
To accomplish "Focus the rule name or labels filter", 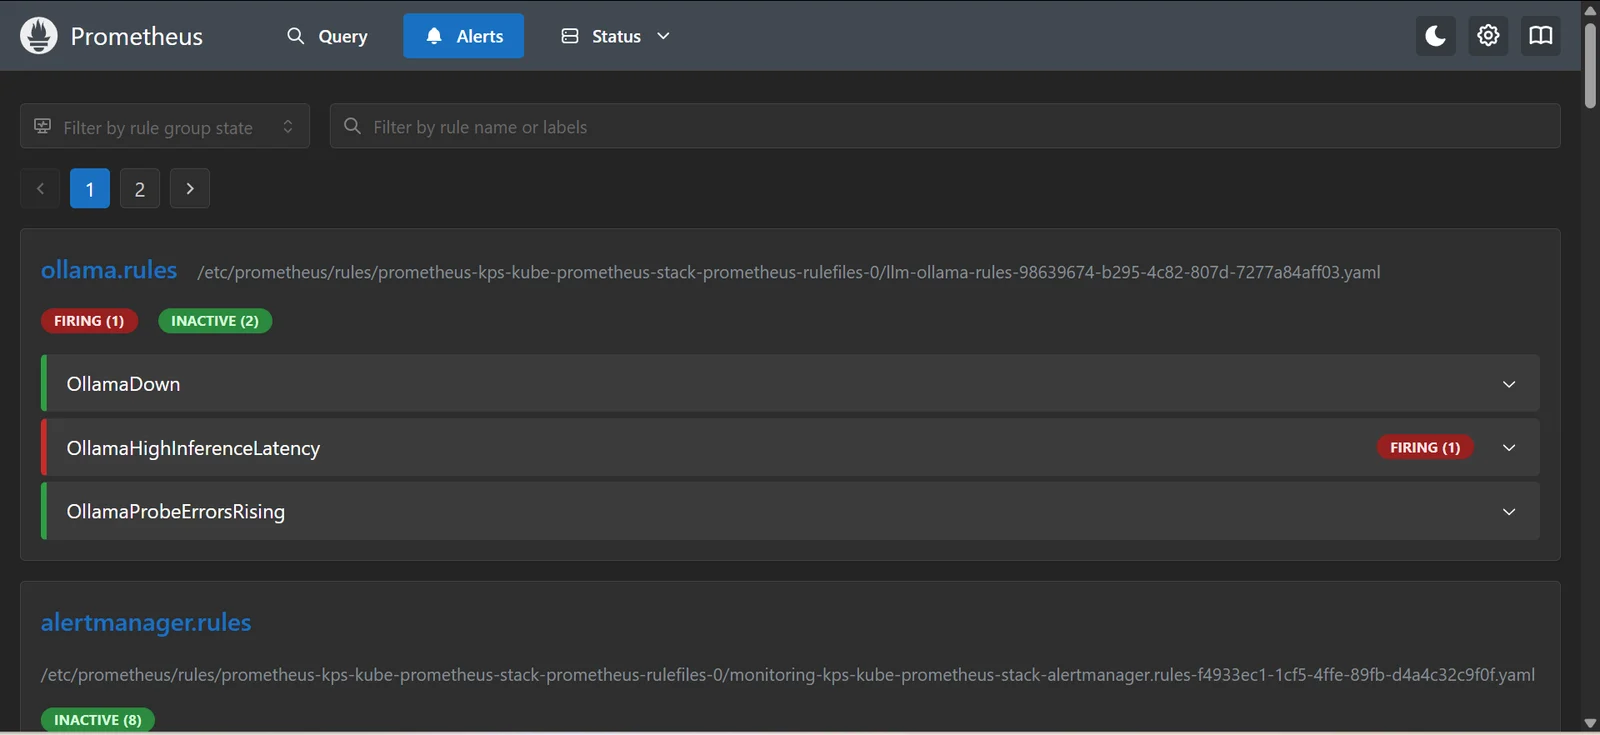I will 945,126.
